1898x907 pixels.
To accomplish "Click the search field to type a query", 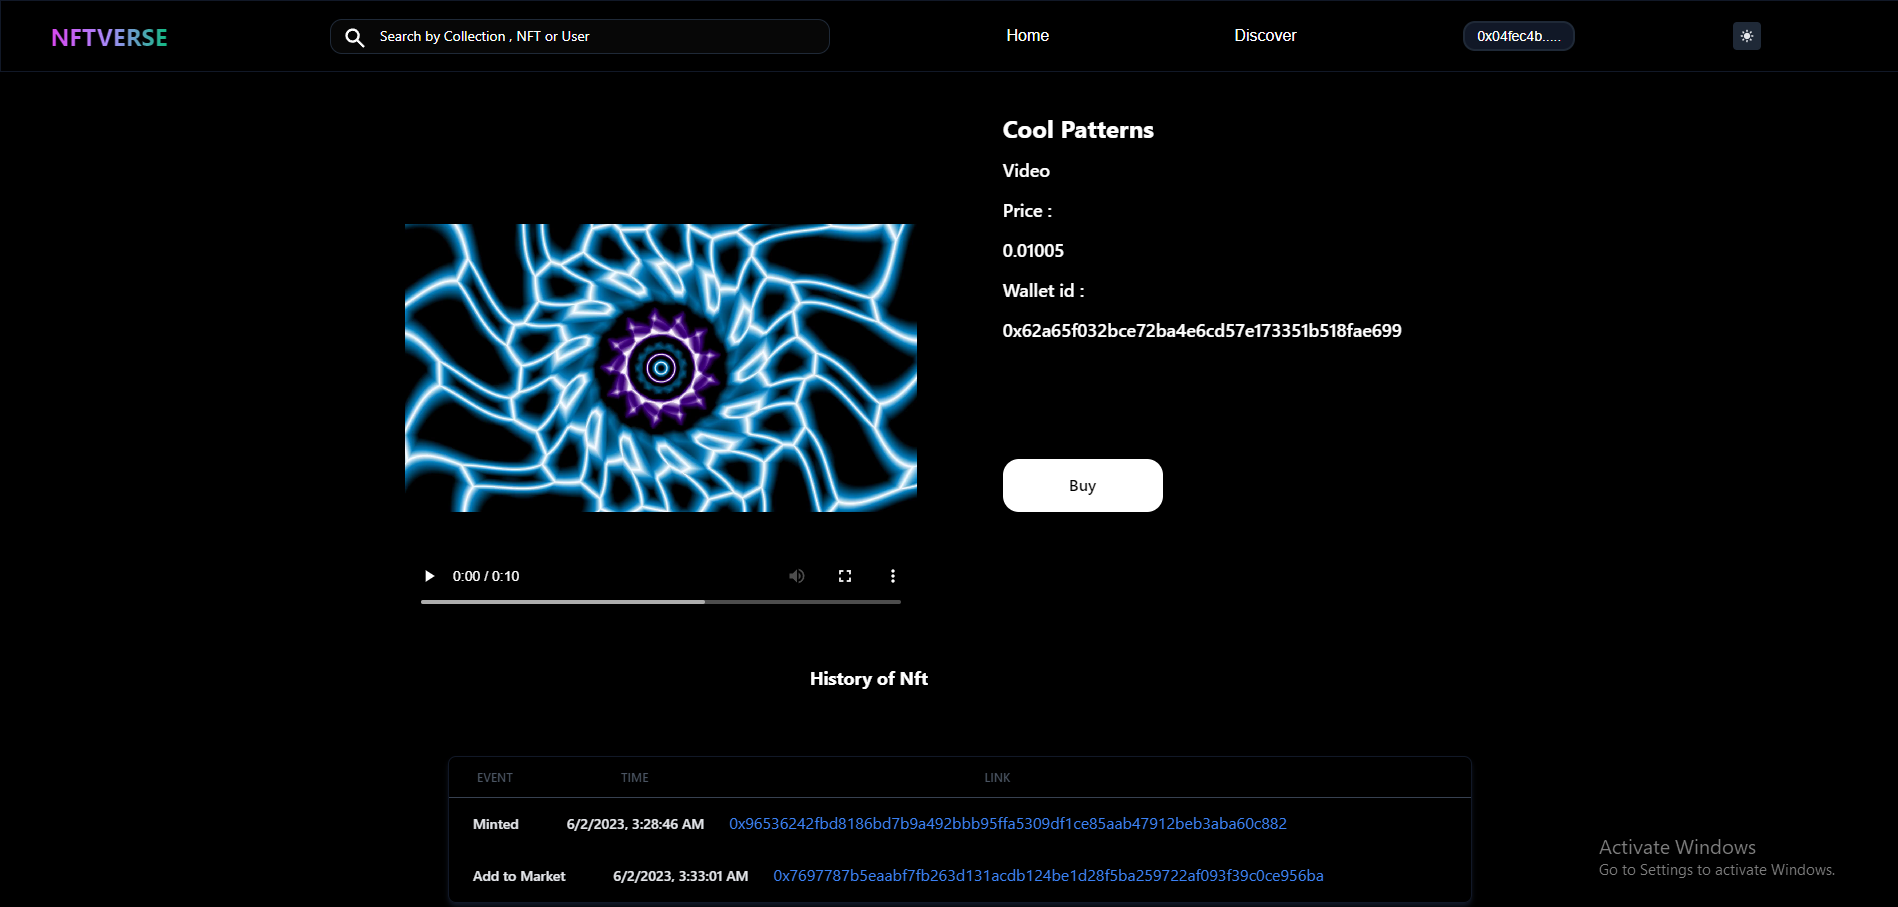I will coord(580,36).
